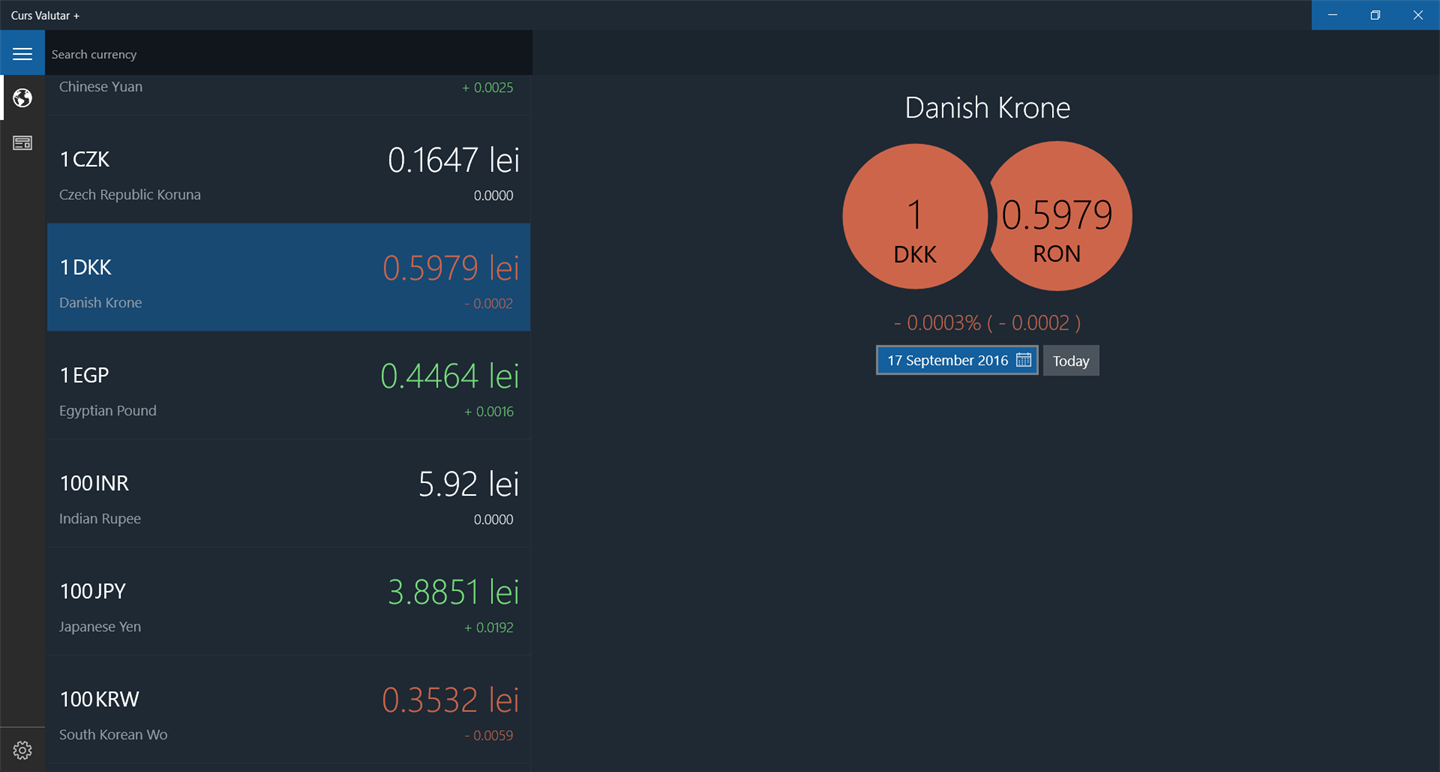Focus the Search currency field

click(289, 53)
